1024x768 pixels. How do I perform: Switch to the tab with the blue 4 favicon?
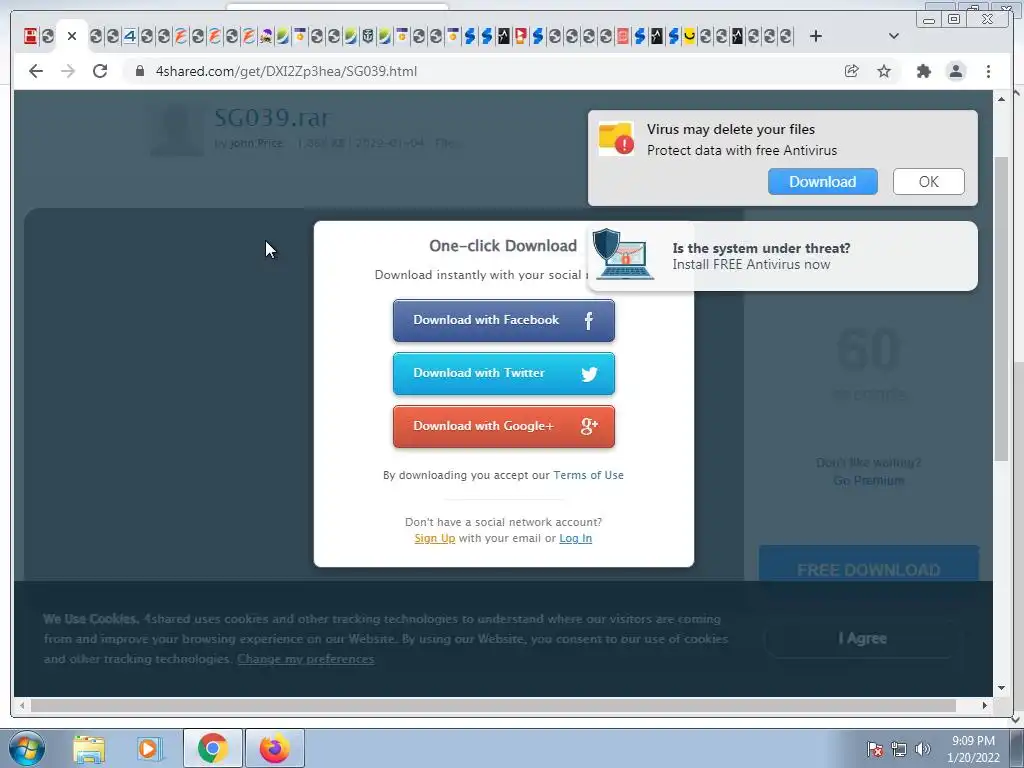tap(130, 36)
